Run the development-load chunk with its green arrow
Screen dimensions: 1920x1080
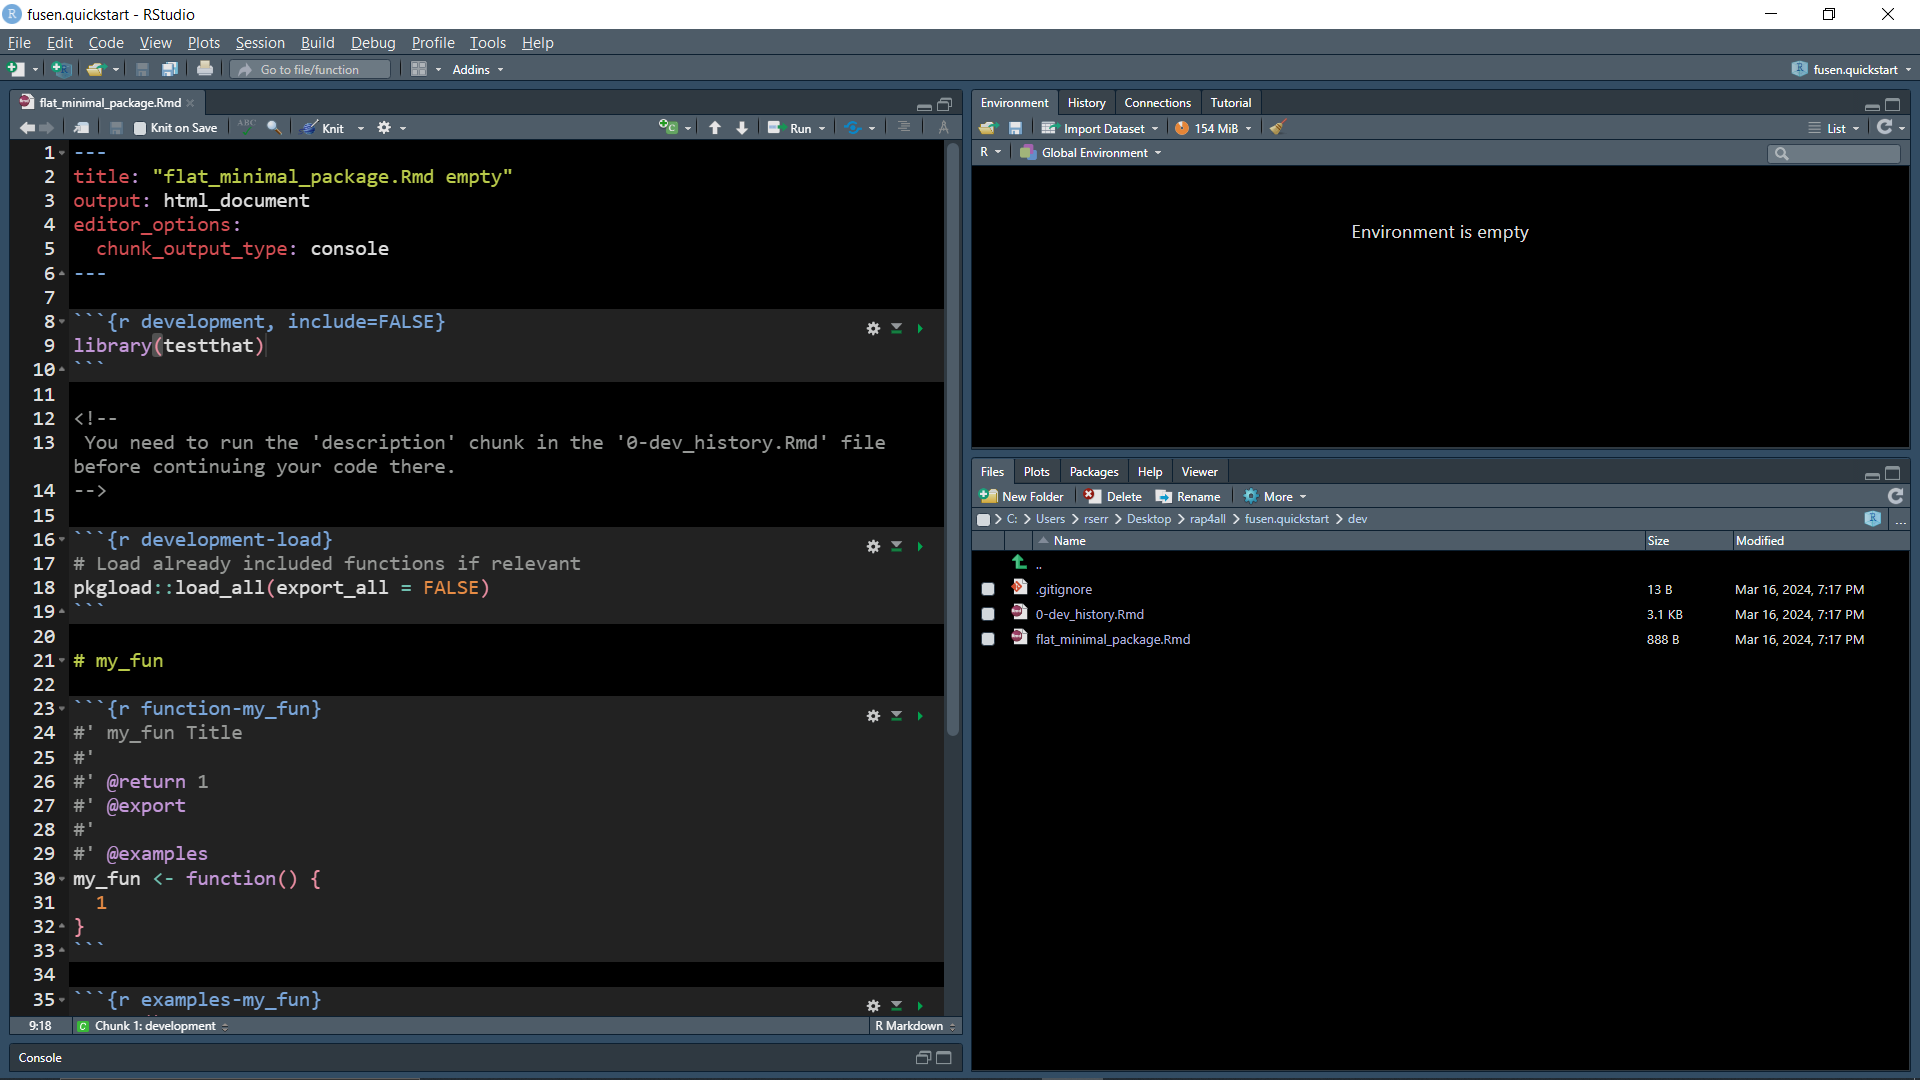click(x=920, y=547)
